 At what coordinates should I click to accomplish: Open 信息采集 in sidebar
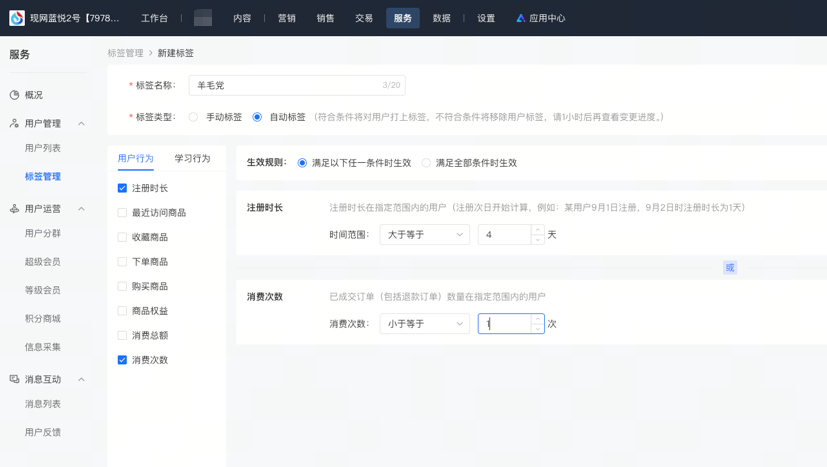43,347
